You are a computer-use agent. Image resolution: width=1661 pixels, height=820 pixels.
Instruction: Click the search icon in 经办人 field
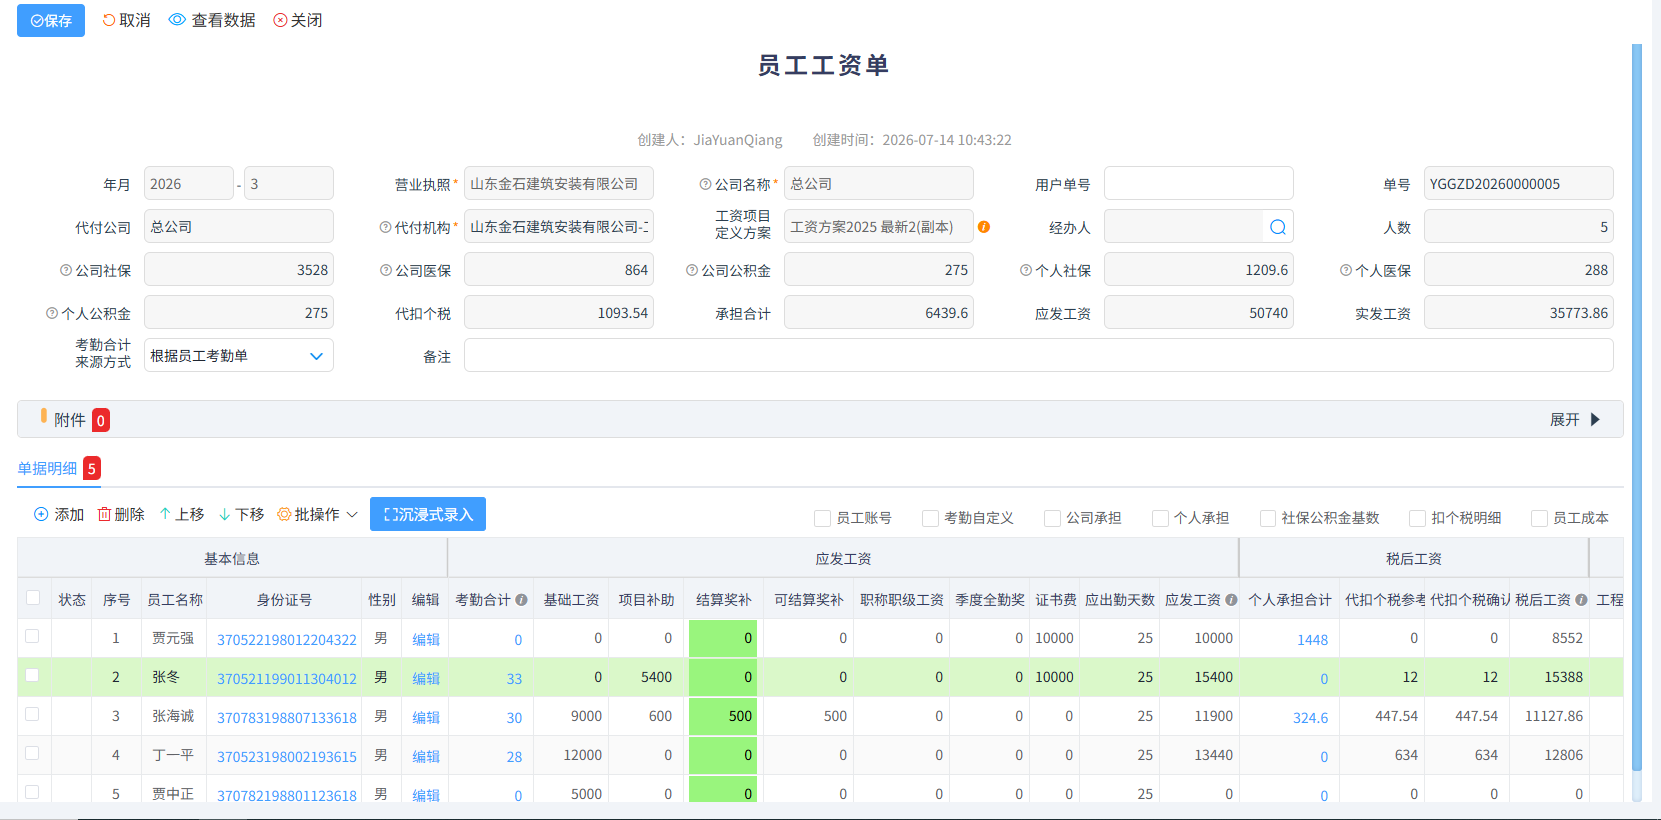(1277, 227)
